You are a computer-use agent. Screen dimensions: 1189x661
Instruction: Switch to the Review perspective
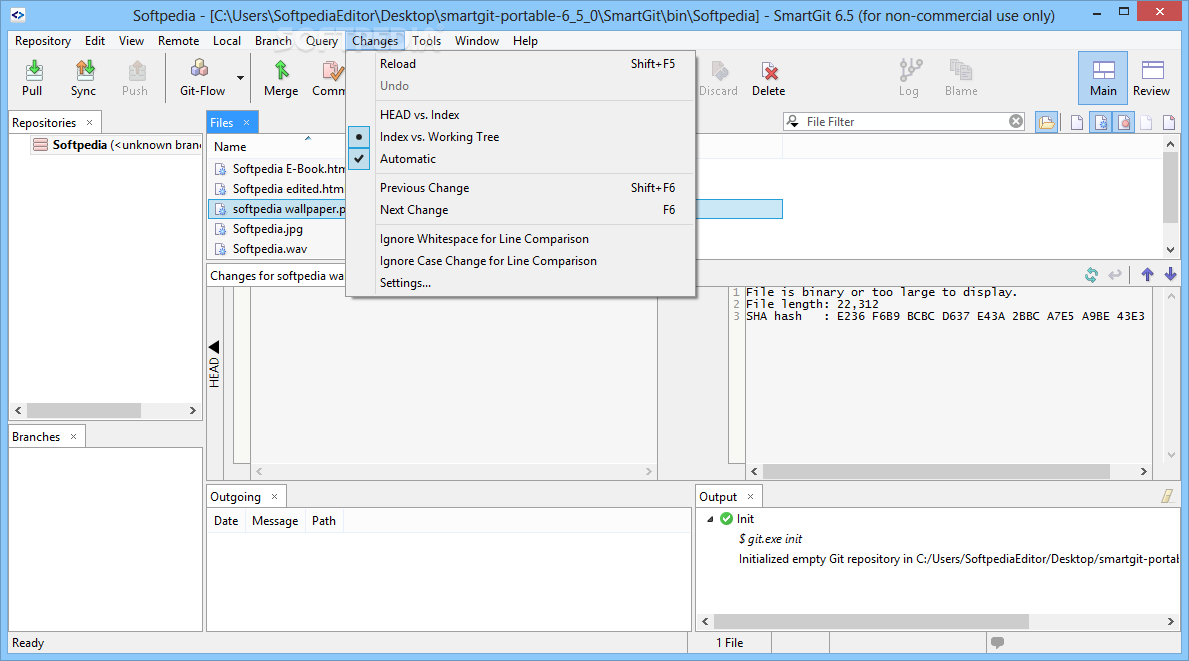1152,78
